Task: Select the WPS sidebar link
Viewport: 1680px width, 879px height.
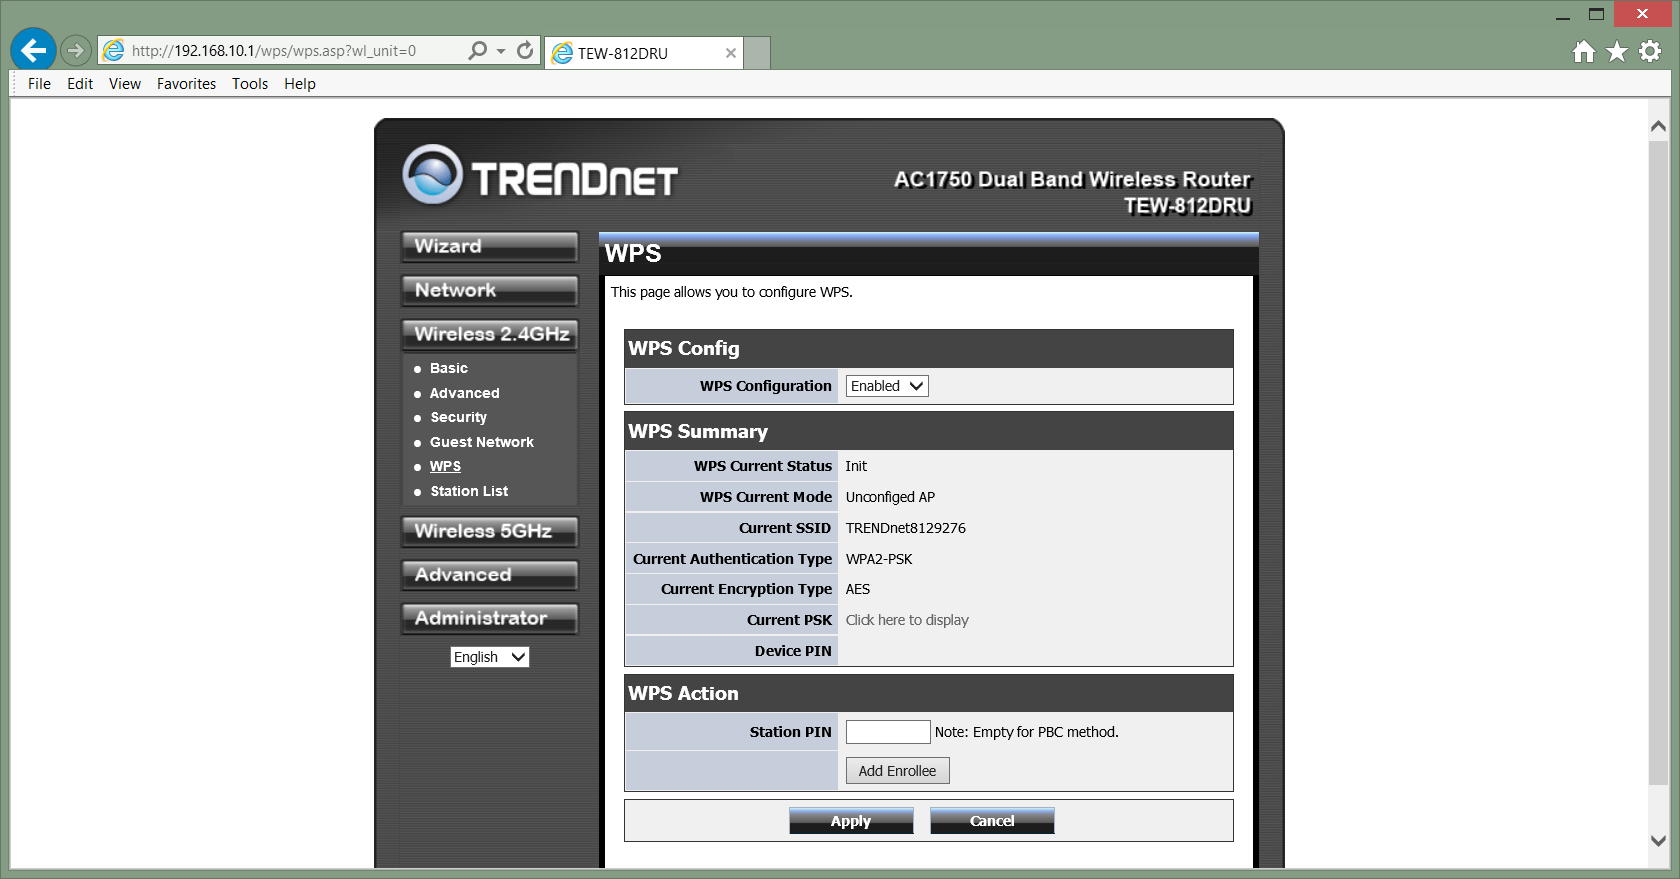Action: click(x=445, y=466)
